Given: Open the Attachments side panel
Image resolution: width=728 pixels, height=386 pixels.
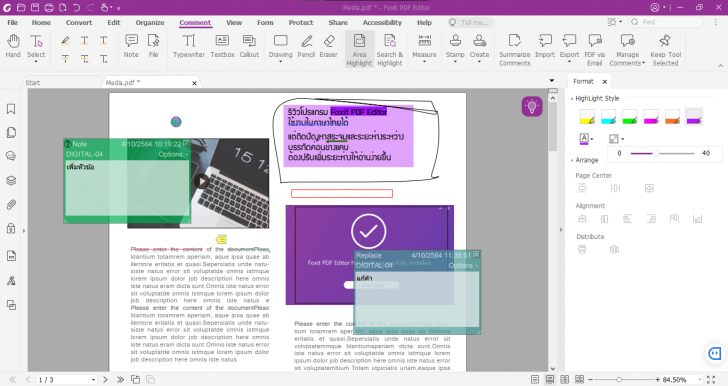Looking at the screenshot, I should [11, 204].
